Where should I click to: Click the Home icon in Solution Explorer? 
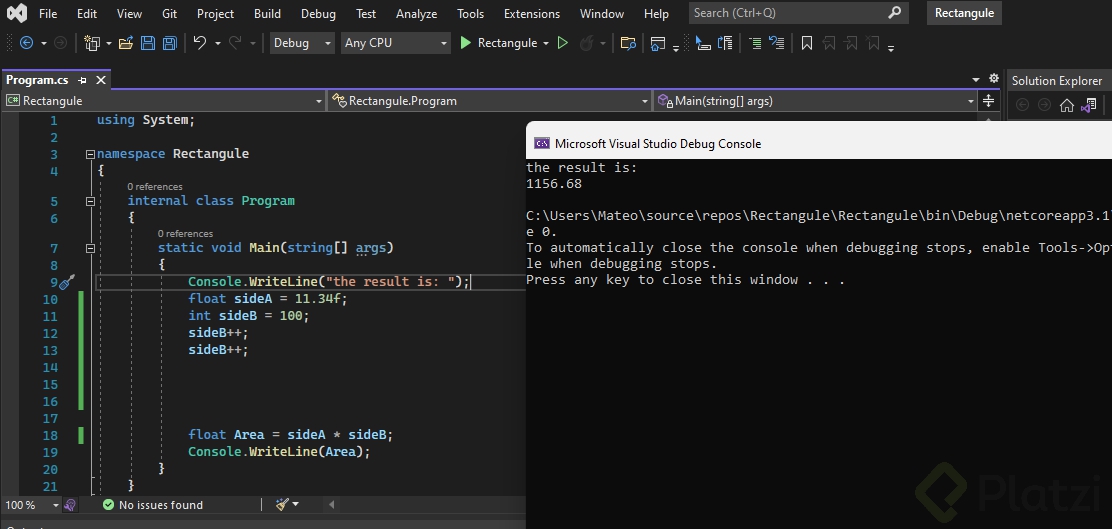click(x=1066, y=105)
